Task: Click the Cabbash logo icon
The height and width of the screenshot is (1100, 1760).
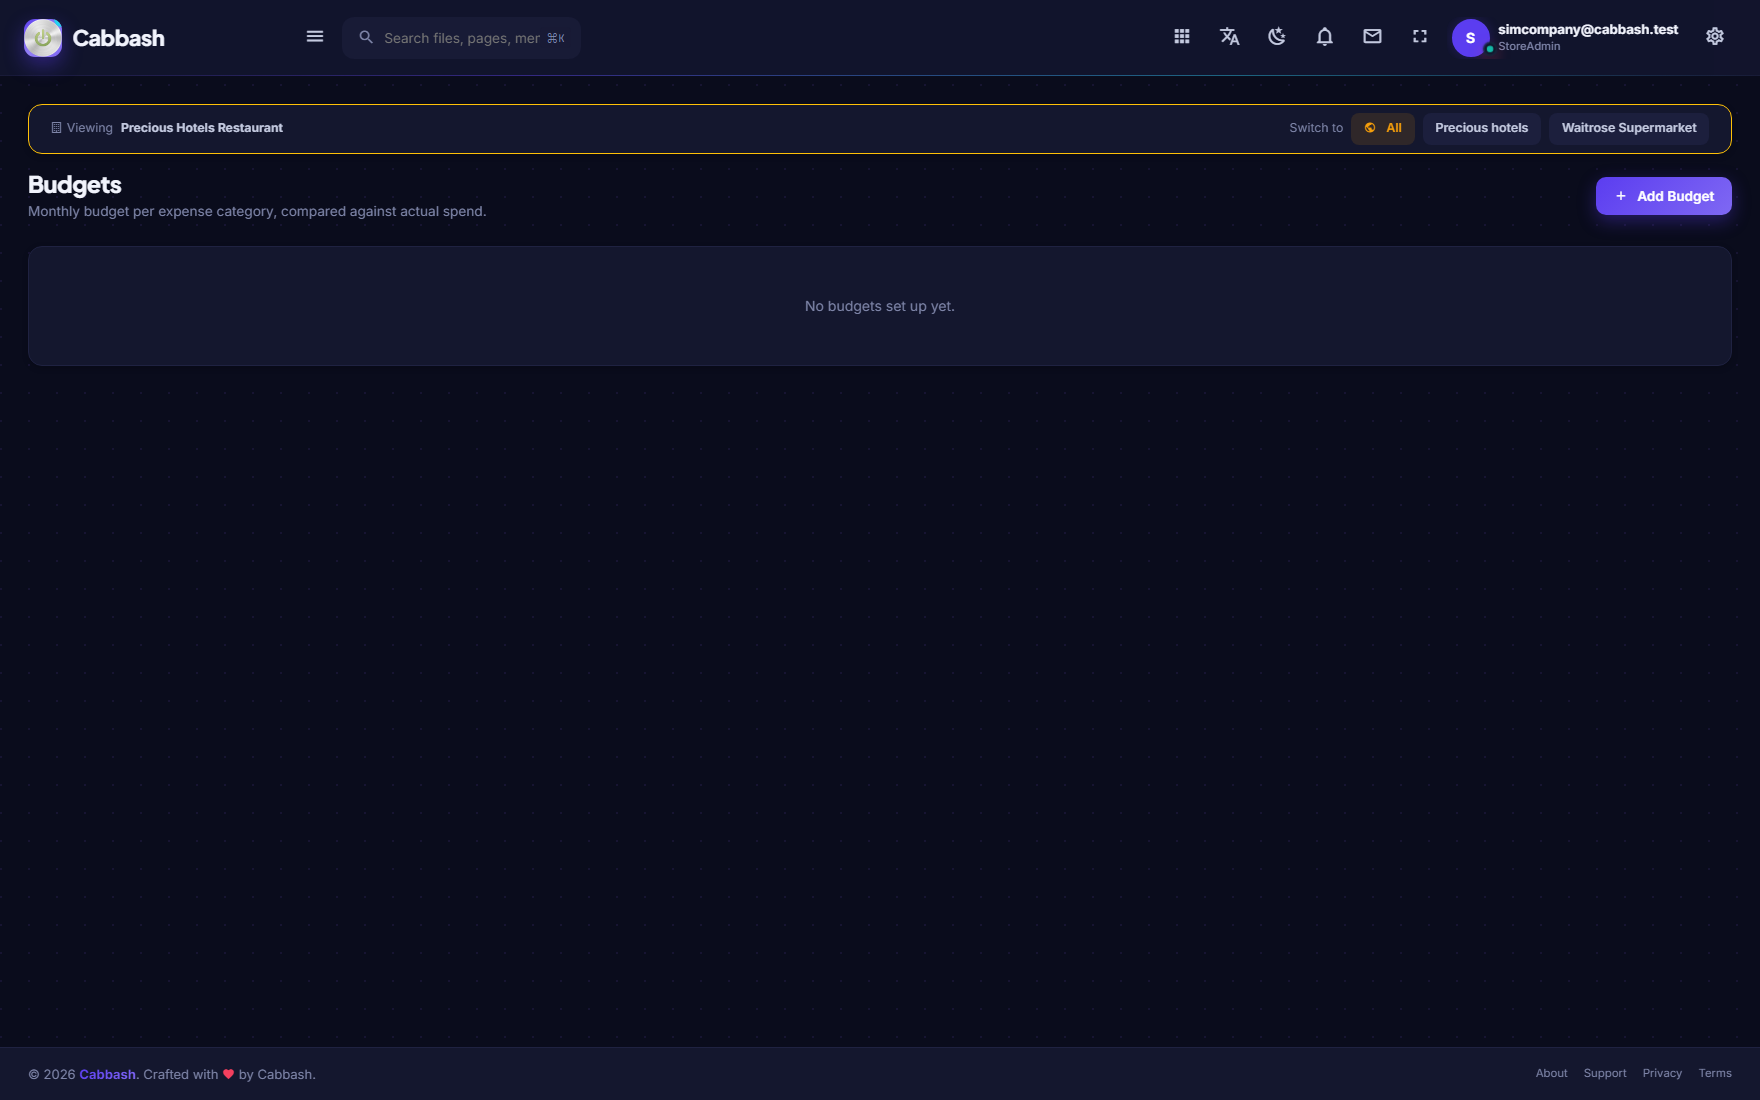Action: pyautogui.click(x=43, y=38)
